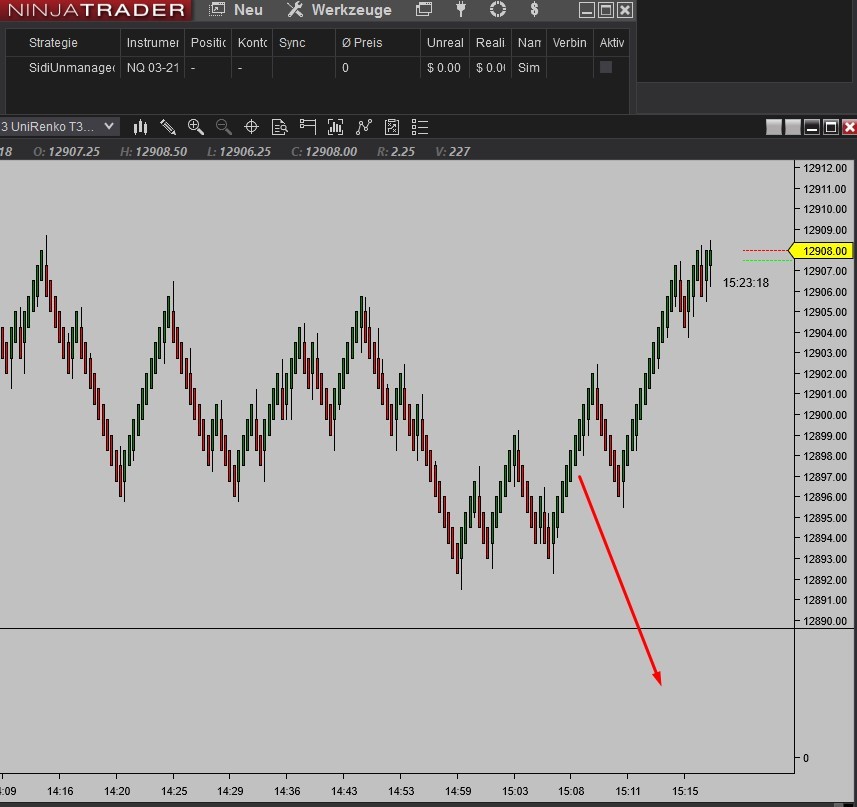Select the drawing tools pencil icon
Viewport: 857px width, 807px height.
(x=168, y=127)
